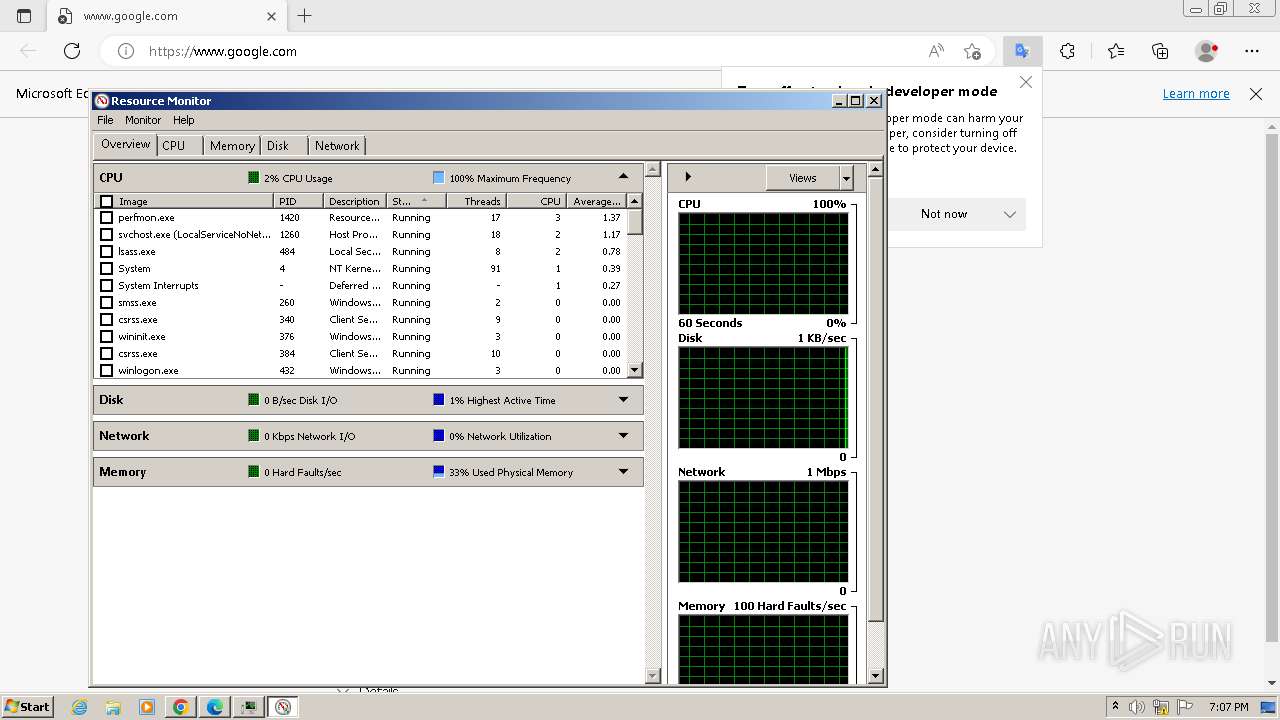Open the Start menu
This screenshot has width=1280, height=720.
click(x=27, y=707)
